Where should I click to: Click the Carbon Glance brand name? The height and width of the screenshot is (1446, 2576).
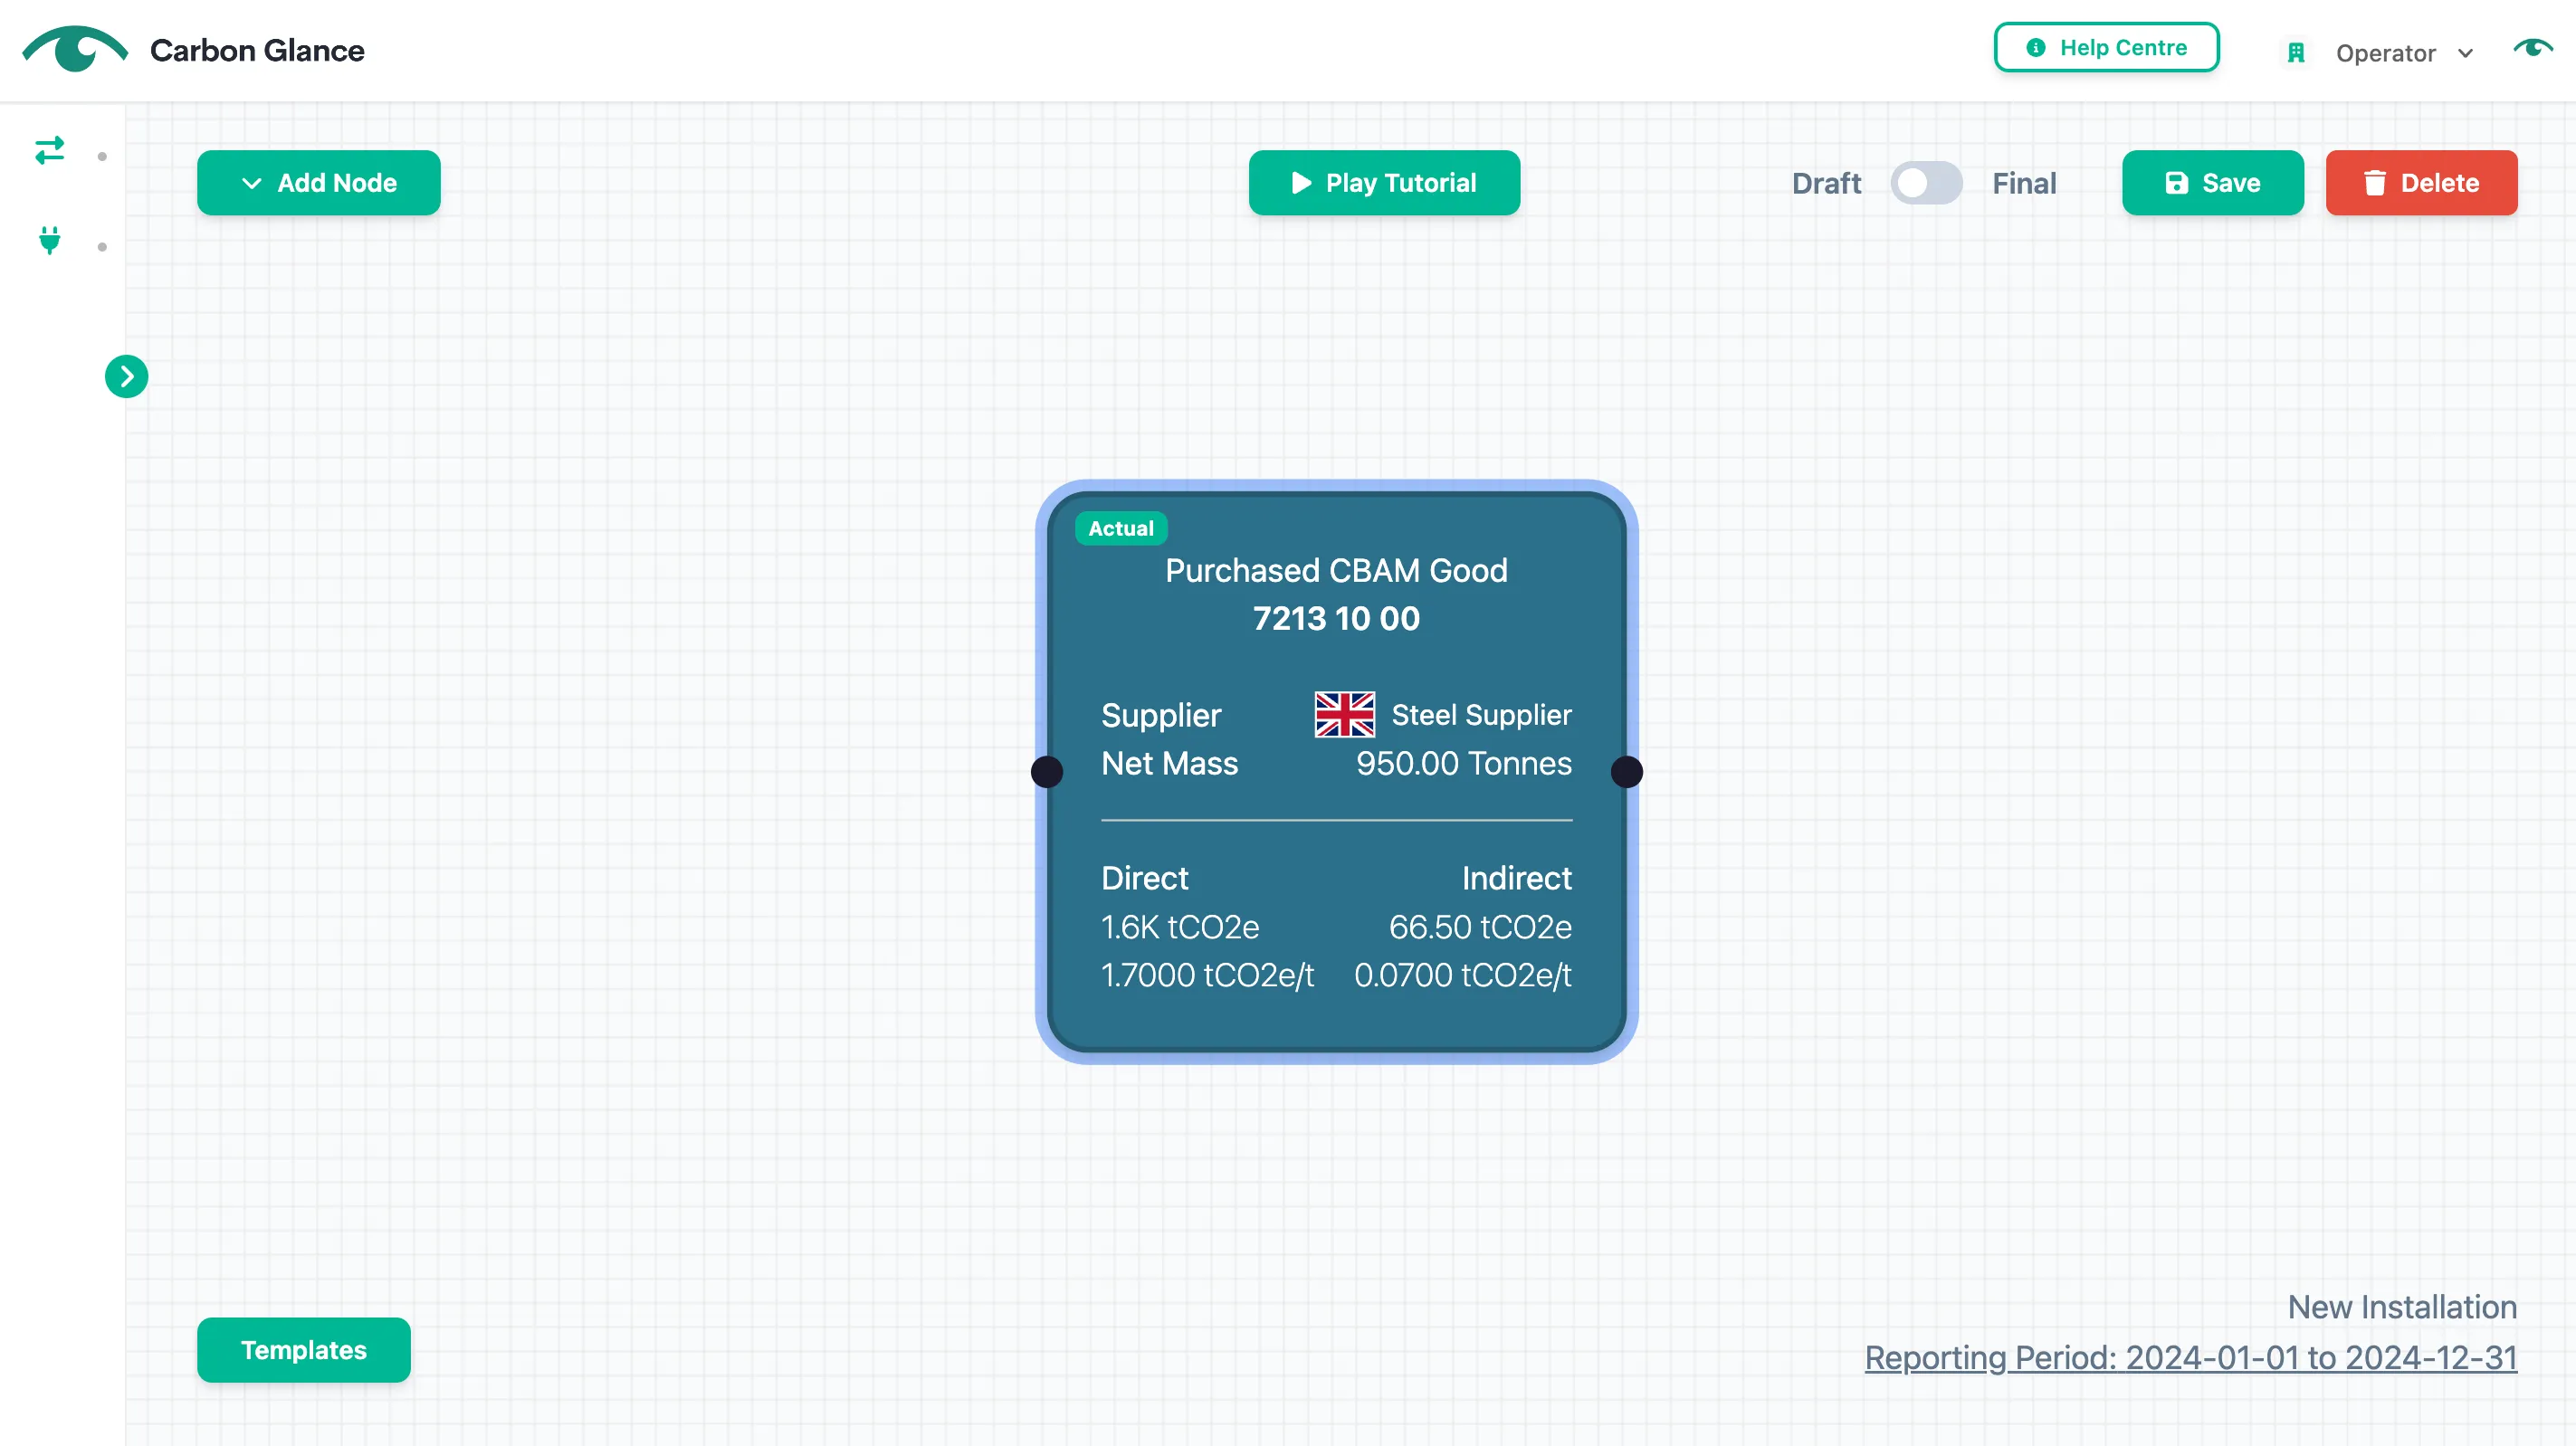pos(257,50)
